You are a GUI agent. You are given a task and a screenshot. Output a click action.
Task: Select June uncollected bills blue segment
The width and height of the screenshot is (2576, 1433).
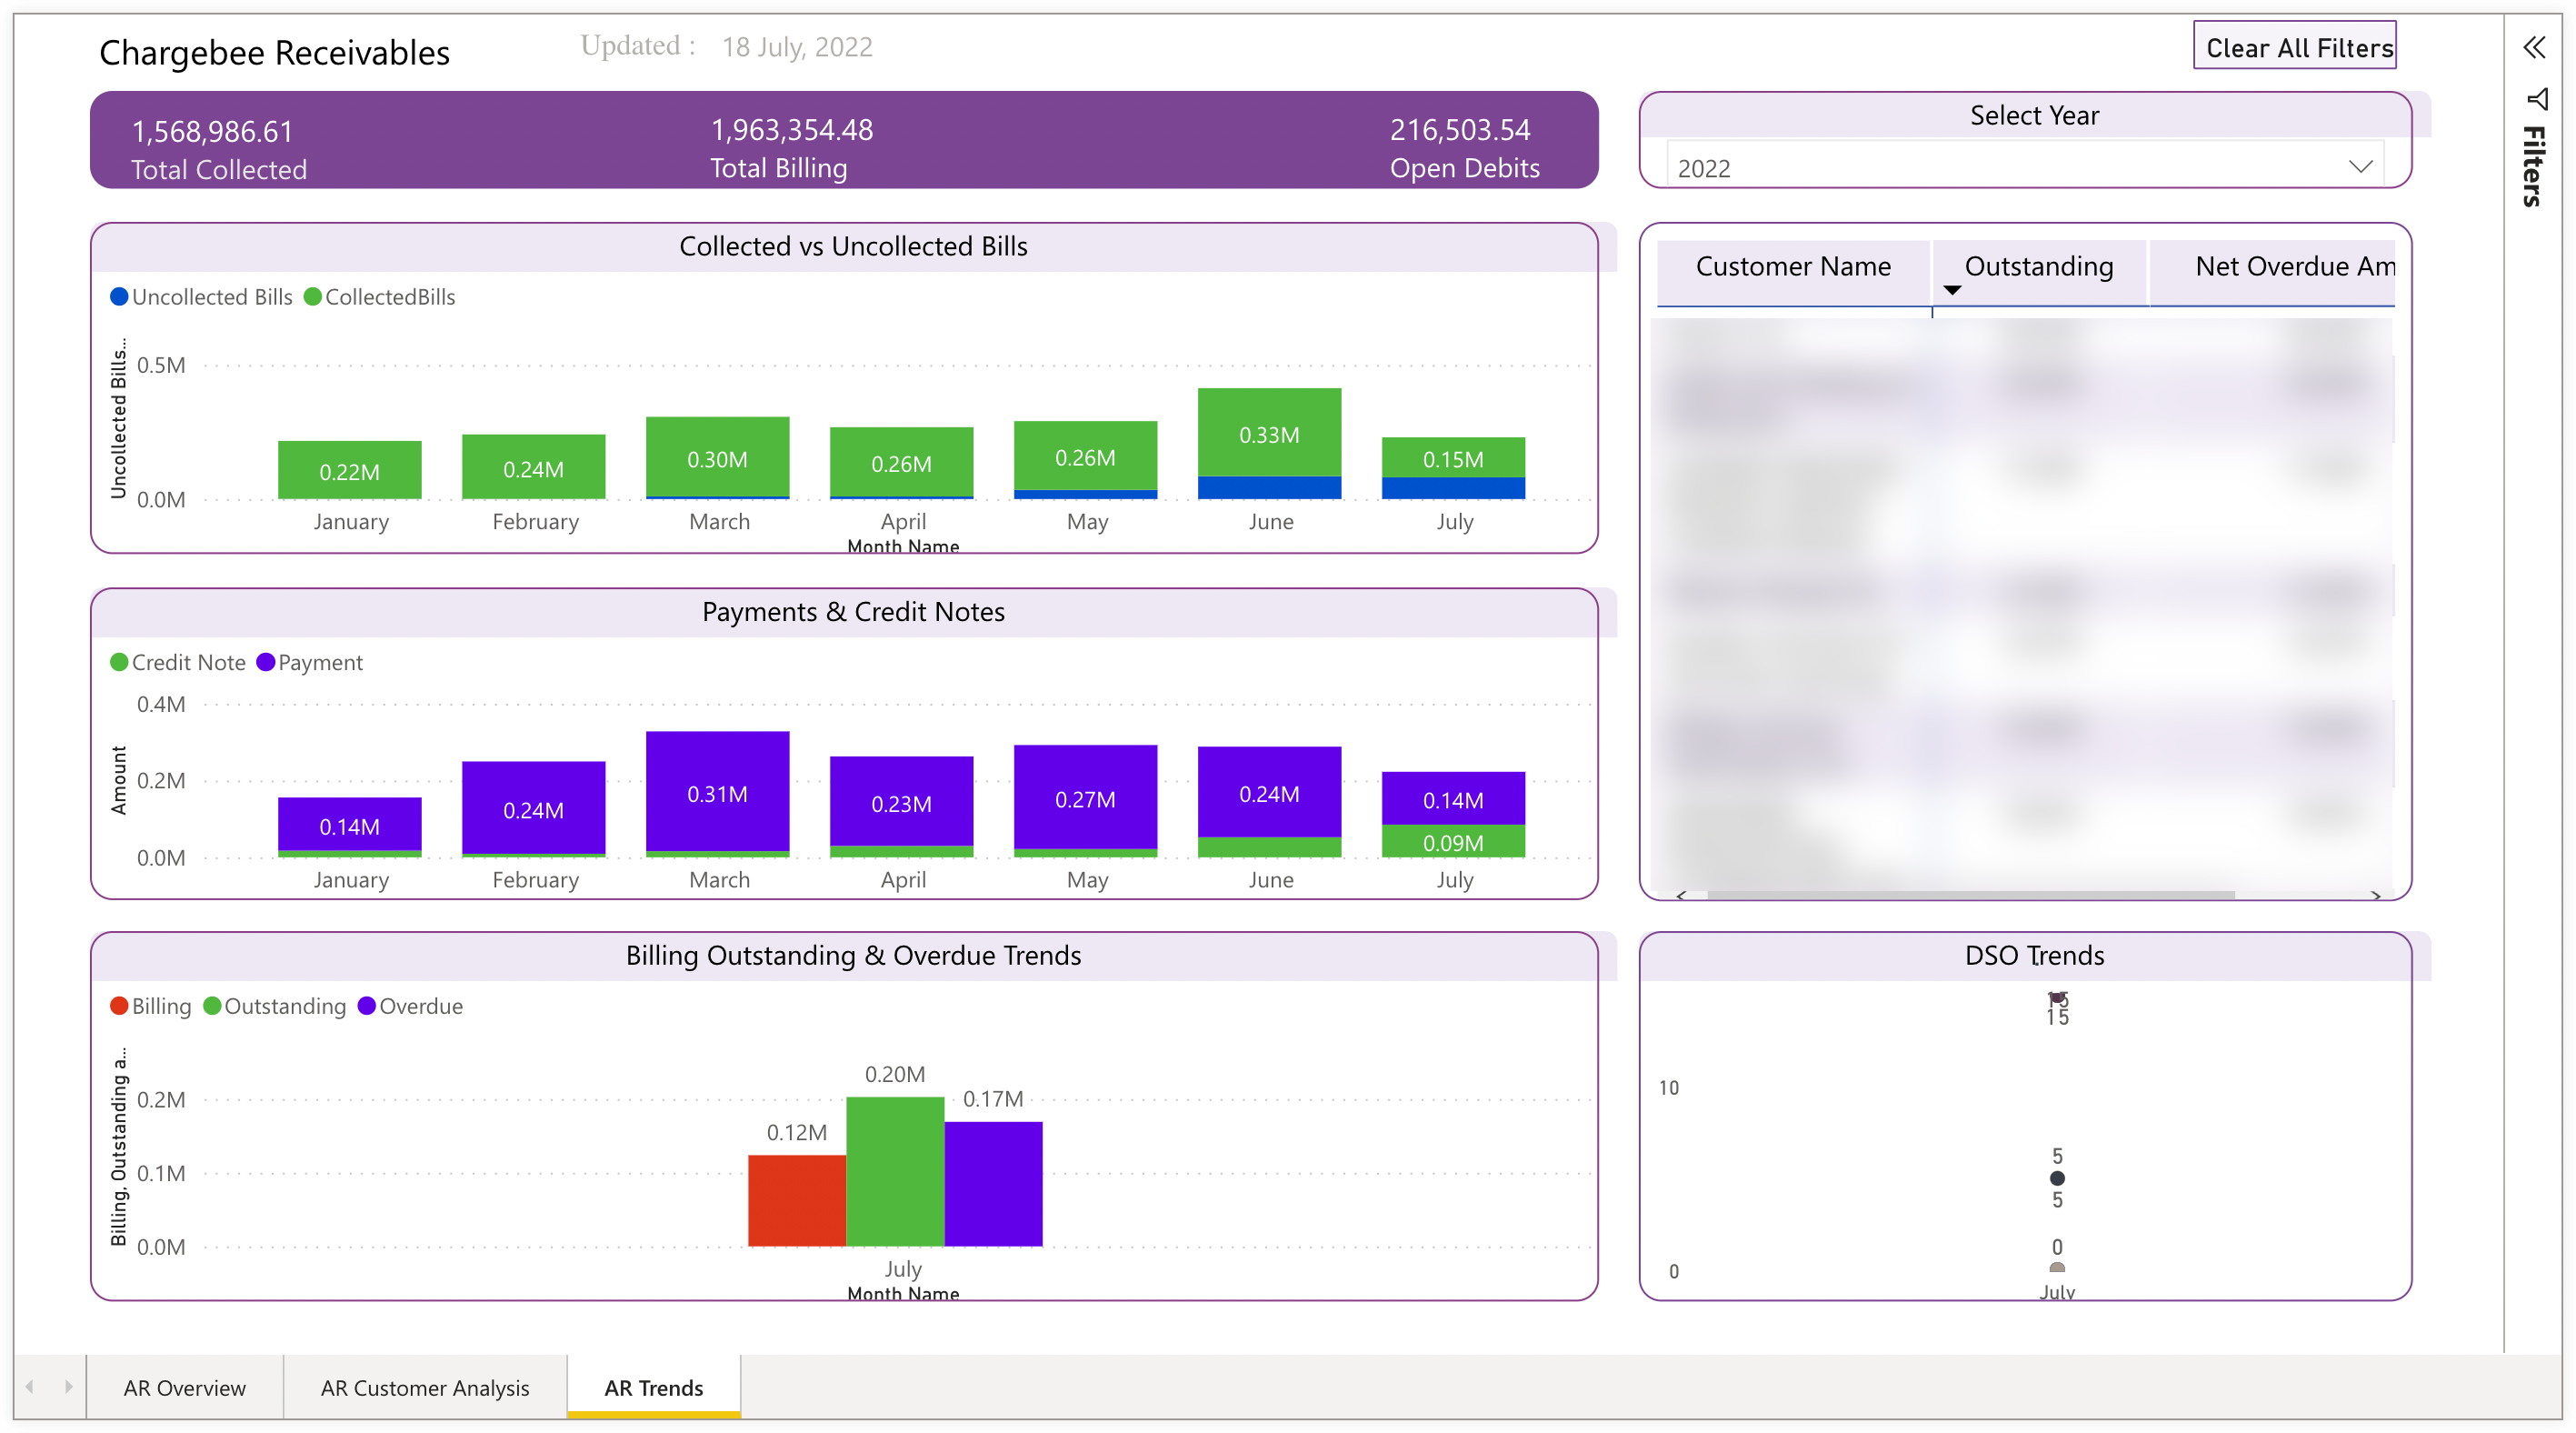click(x=1269, y=488)
